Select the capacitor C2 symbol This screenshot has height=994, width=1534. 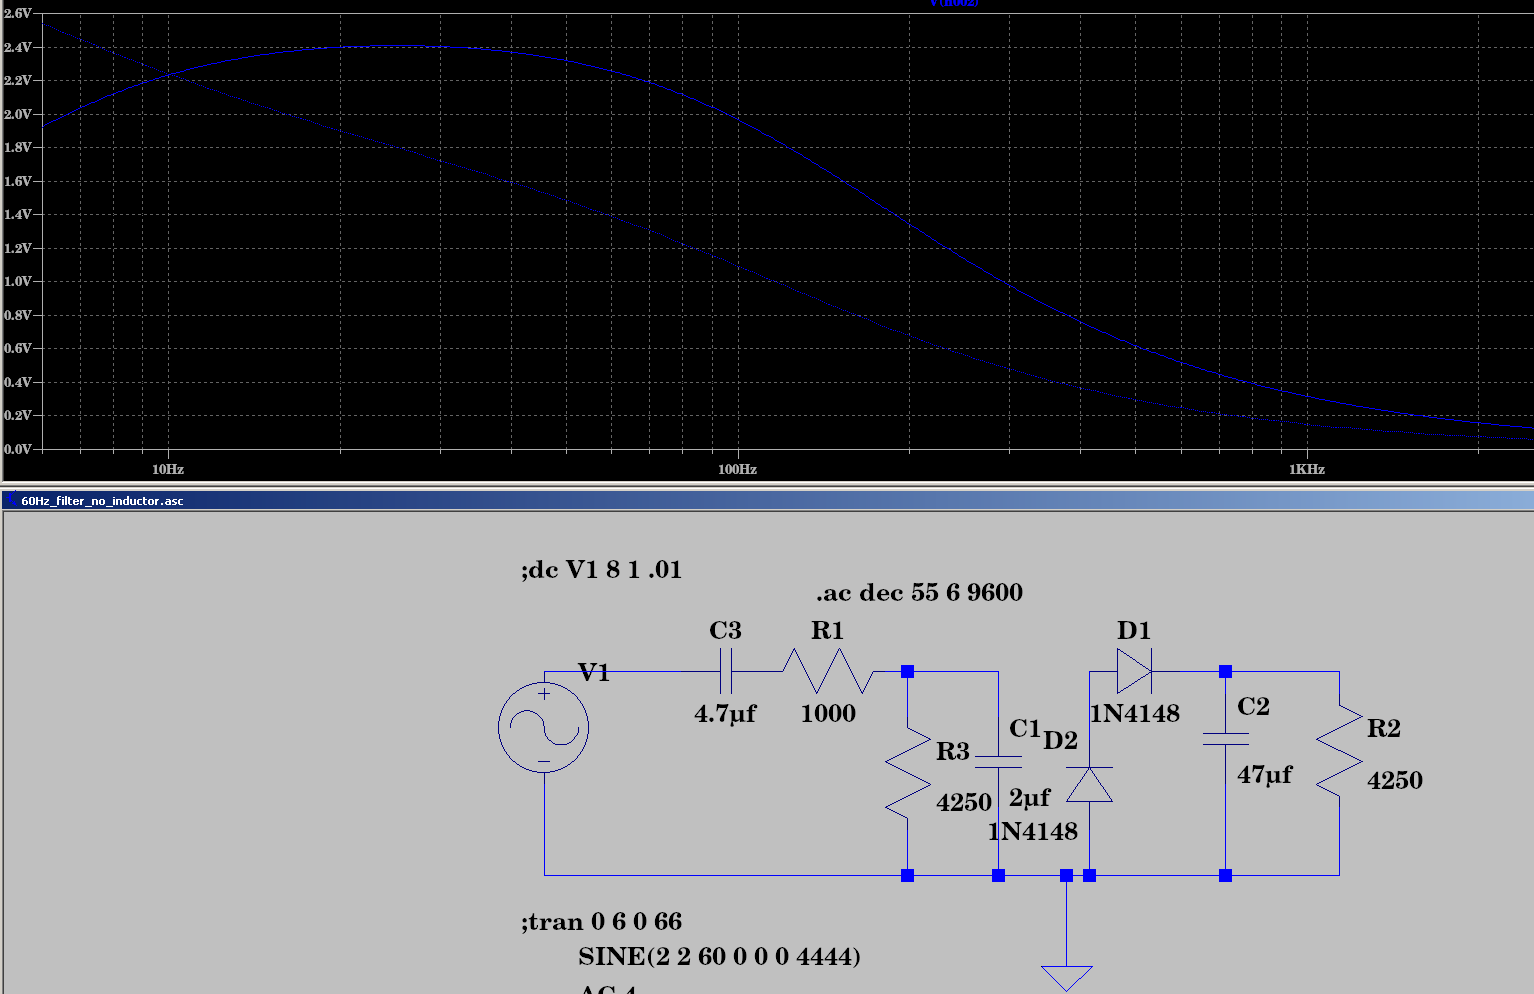[x=1224, y=740]
